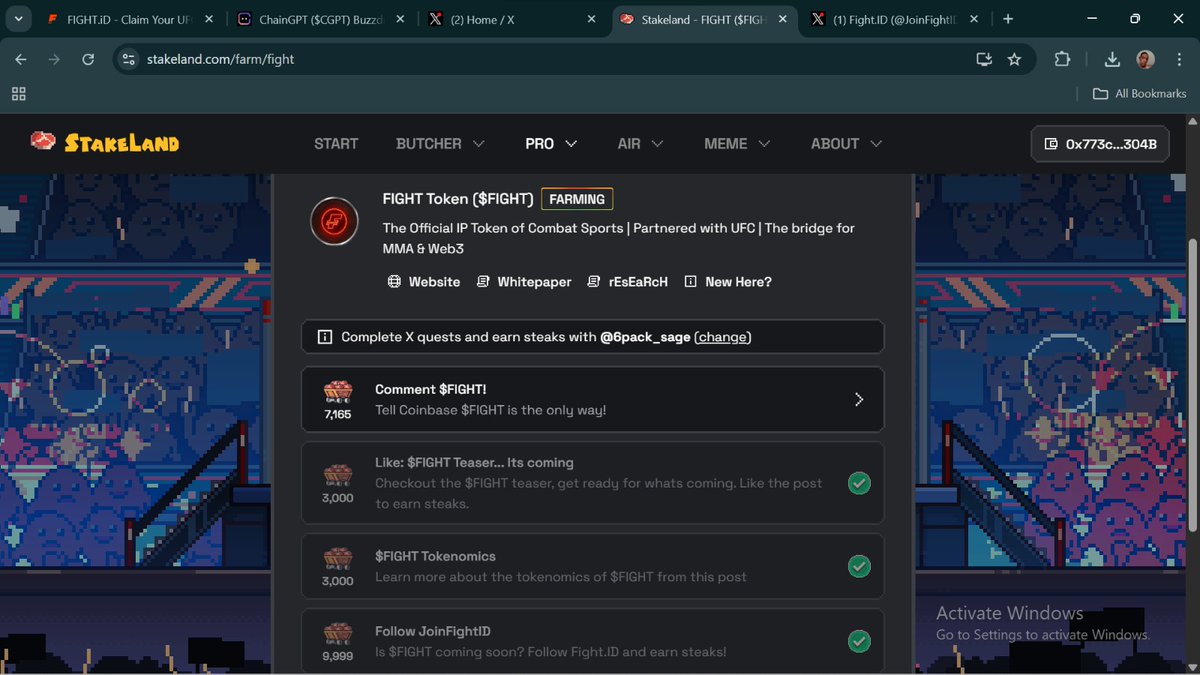Open the Website link
Image resolution: width=1200 pixels, height=675 pixels.
pyautogui.click(x=424, y=282)
